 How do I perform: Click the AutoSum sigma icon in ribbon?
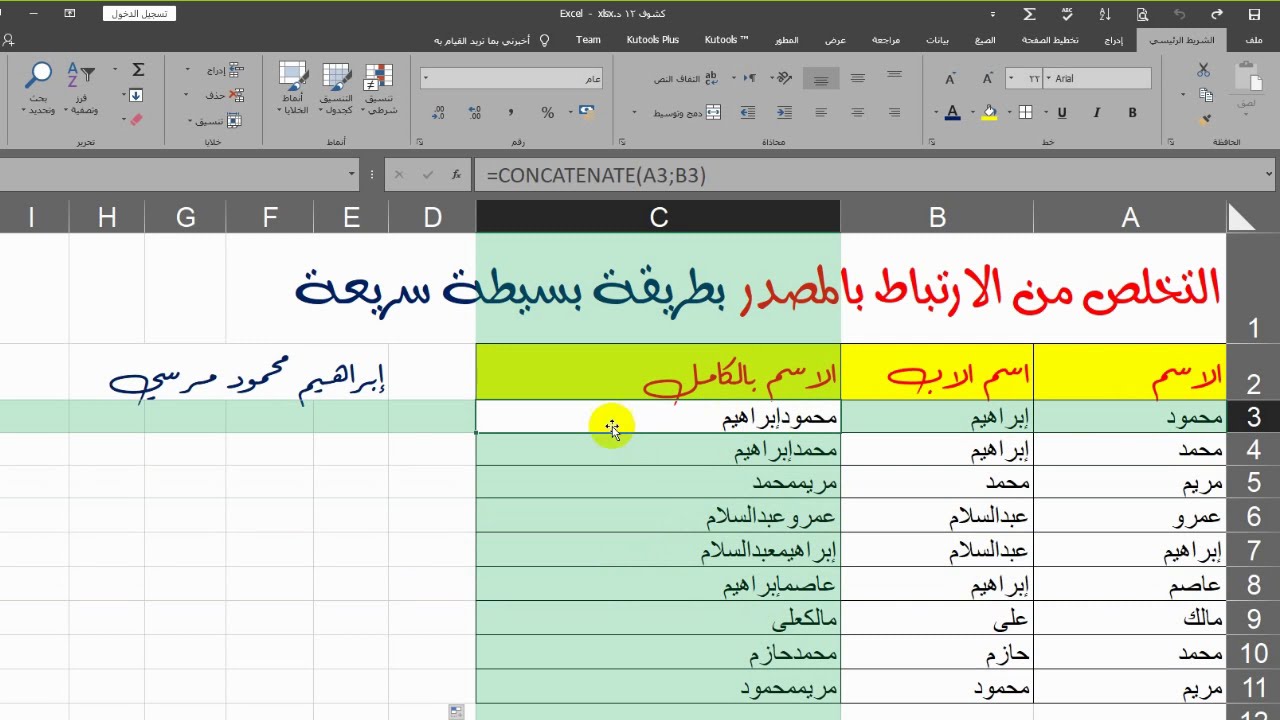pyautogui.click(x=138, y=70)
